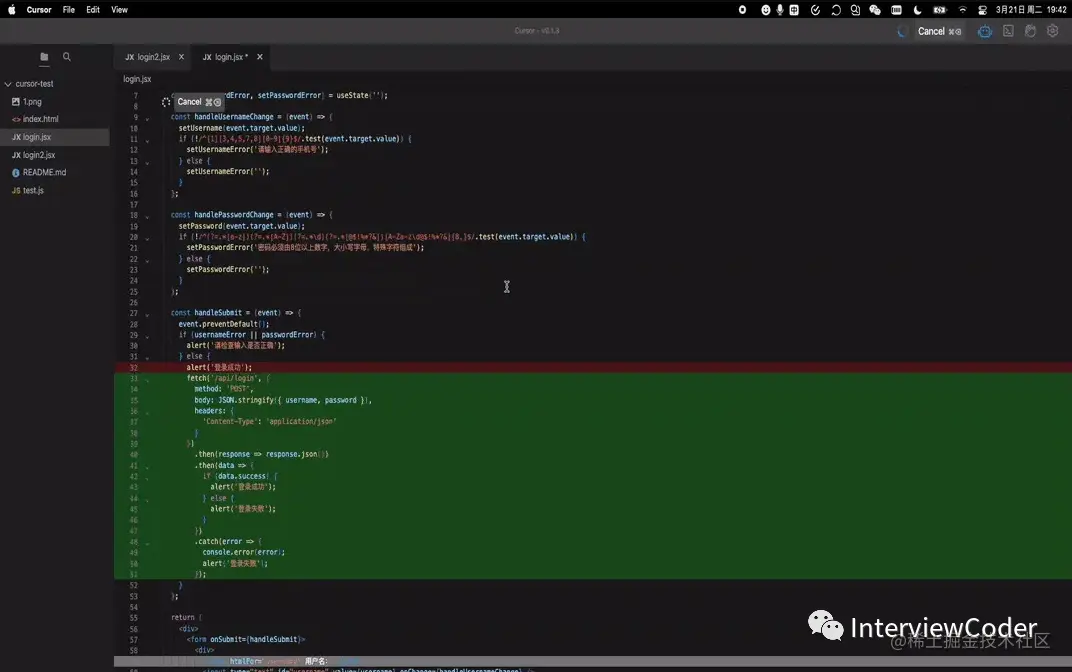Screen dimensions: 1072x672
Task: Click the spinner icon beside inline Cancel
Action: pyautogui.click(x=166, y=102)
